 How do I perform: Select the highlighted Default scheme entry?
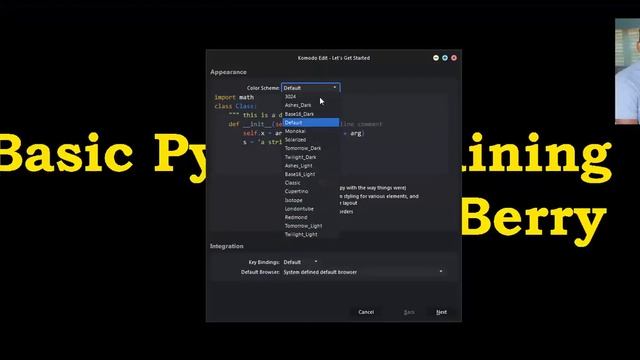(311, 122)
